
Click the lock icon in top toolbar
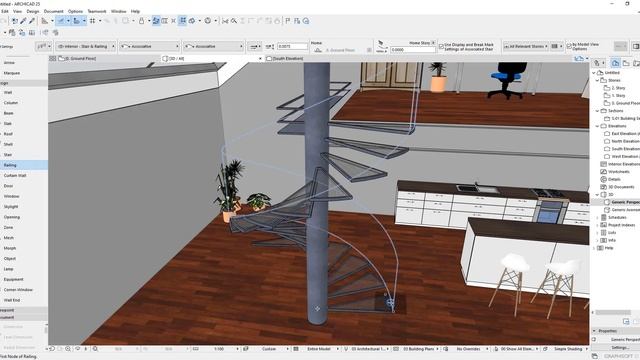(141, 21)
